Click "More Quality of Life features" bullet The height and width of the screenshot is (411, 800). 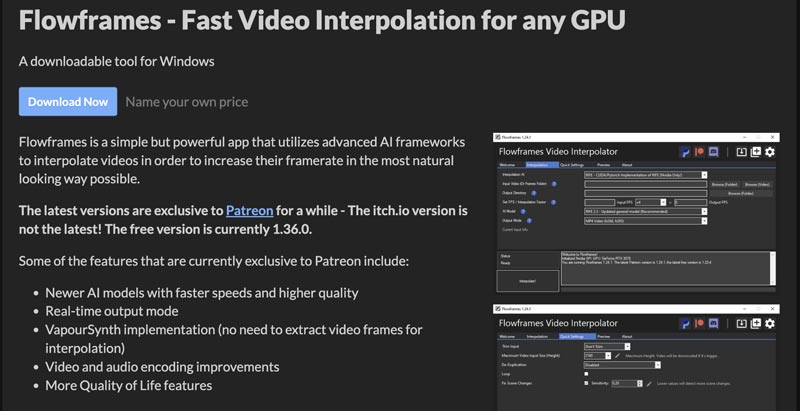tap(129, 385)
